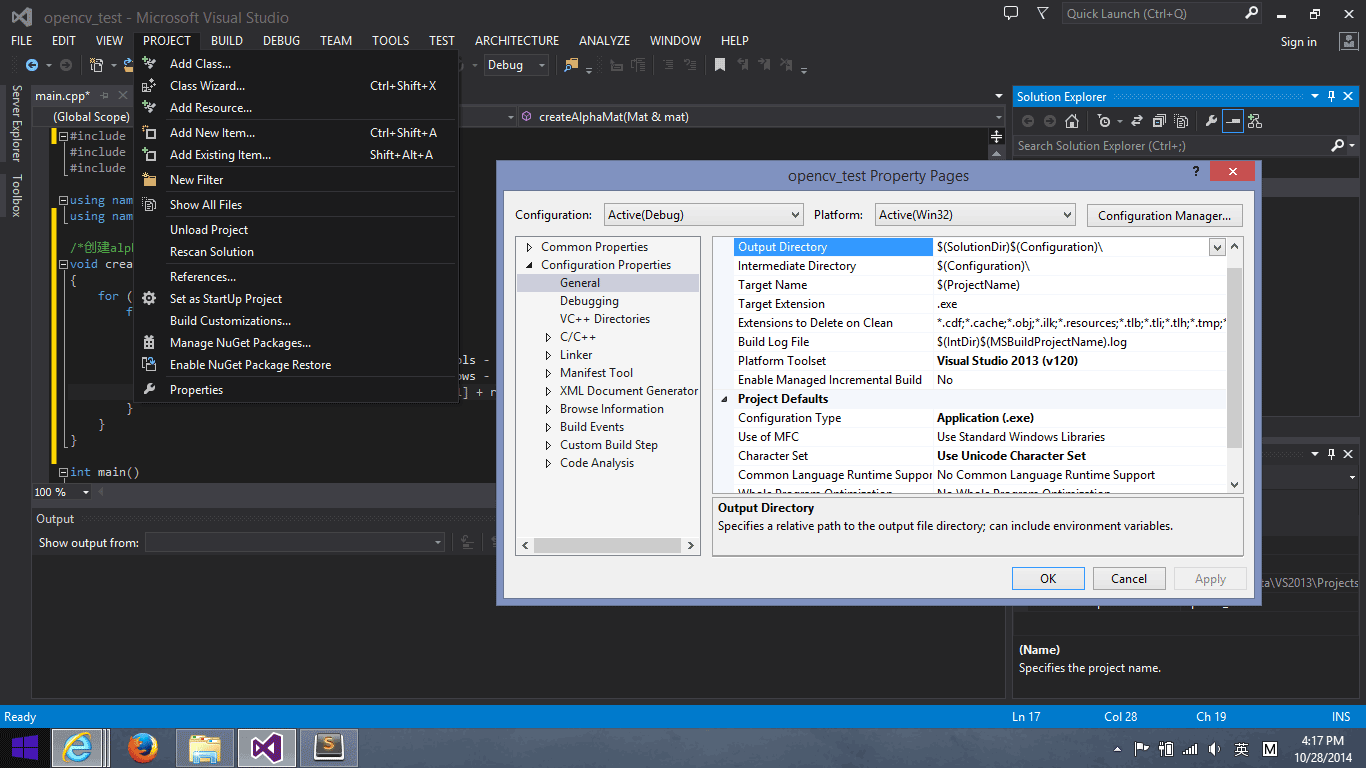This screenshot has height=768, width=1366.
Task: Toggle the auto-hide pin on Solution Explorer
Action: point(1331,97)
